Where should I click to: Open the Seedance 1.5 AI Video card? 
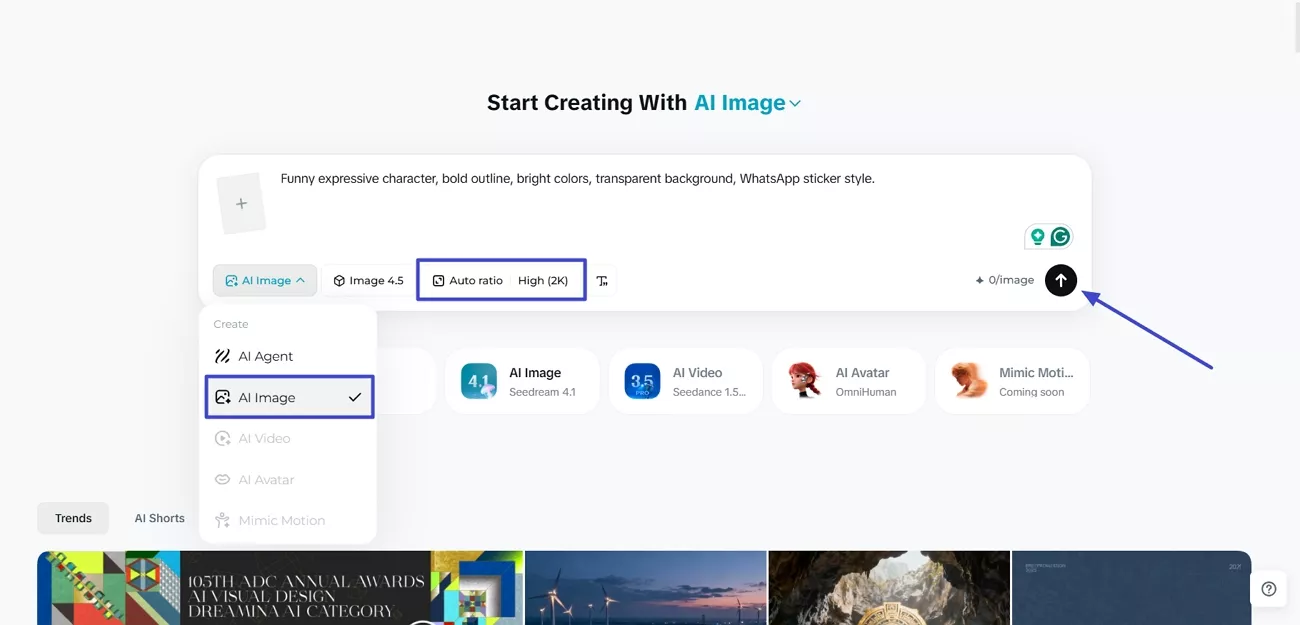point(686,380)
